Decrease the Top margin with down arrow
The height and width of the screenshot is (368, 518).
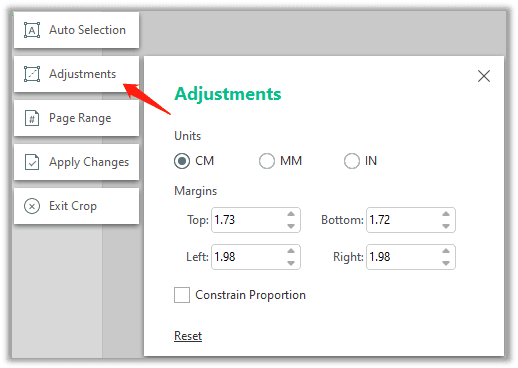click(291, 226)
